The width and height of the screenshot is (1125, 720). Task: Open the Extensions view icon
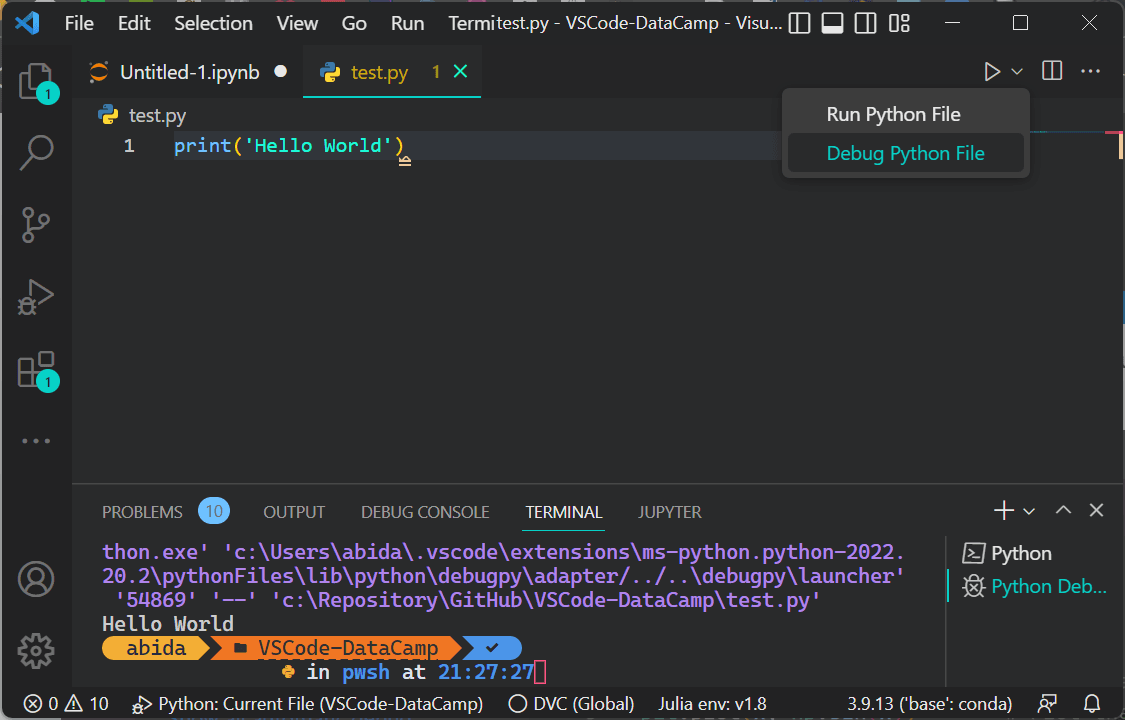click(x=36, y=369)
